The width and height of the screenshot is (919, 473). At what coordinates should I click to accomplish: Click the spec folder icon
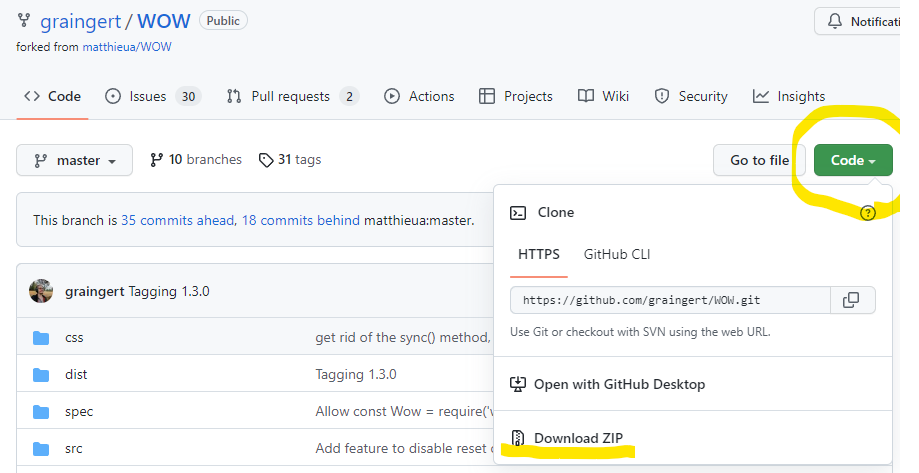(41, 411)
